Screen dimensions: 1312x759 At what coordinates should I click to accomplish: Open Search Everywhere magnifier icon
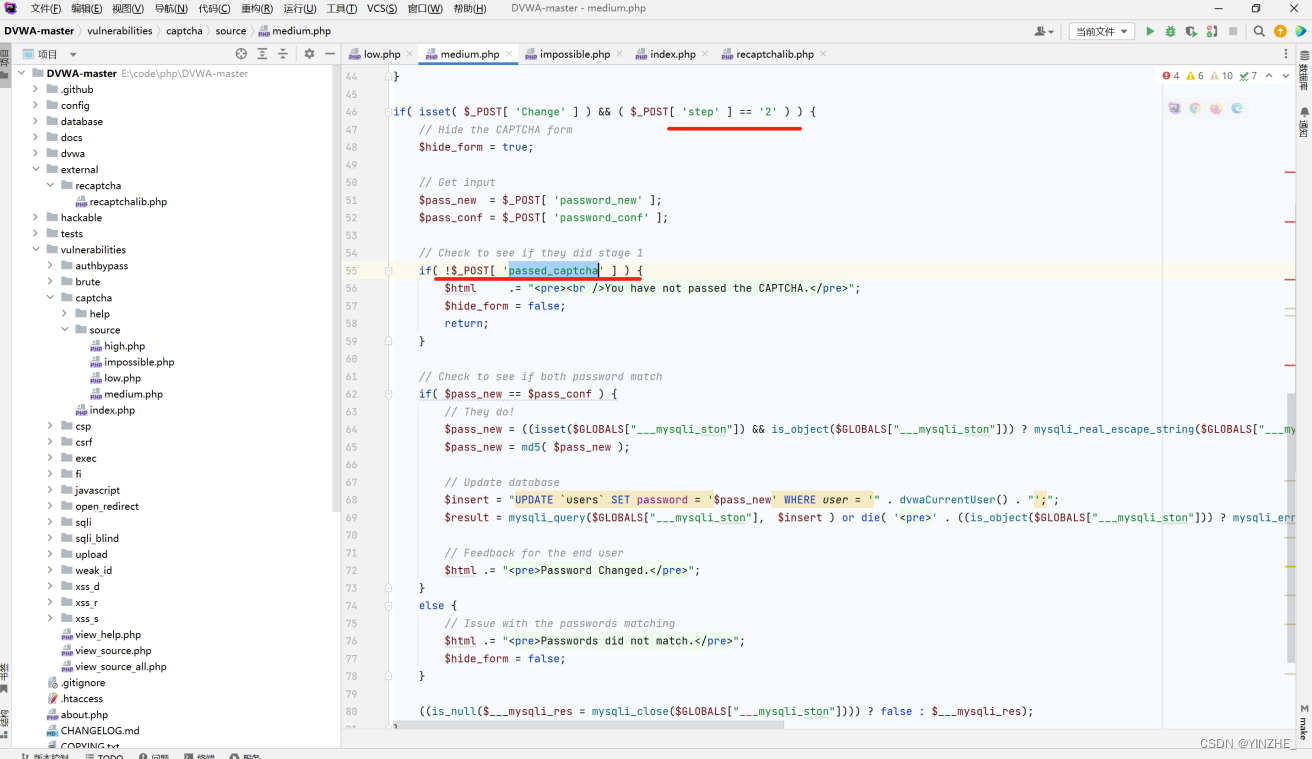[x=1260, y=32]
